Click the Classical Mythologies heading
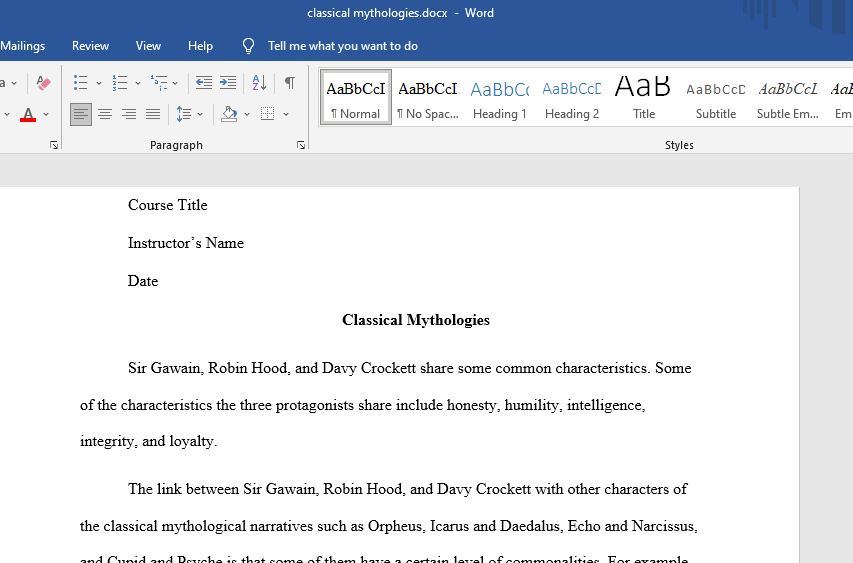Viewport: 853px width, 563px height. (416, 320)
